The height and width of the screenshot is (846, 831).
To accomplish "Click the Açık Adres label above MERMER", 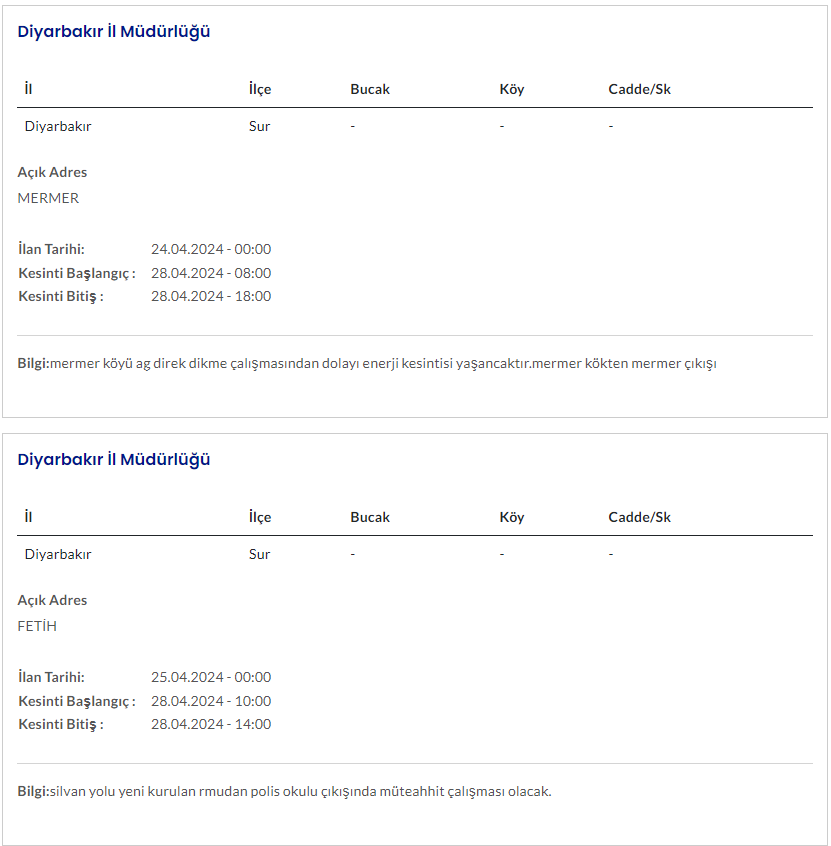I will [52, 172].
